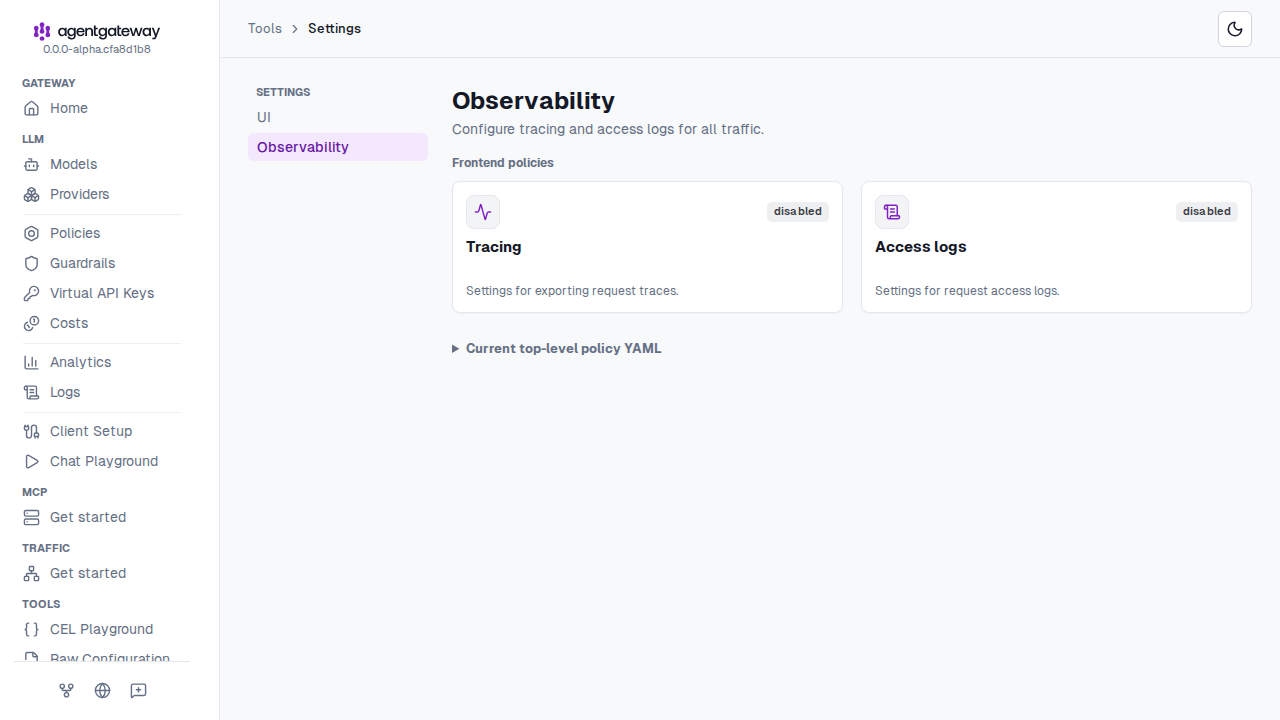Toggle dark mode with the moon icon
Image resolution: width=1280 pixels, height=720 pixels.
pos(1235,29)
